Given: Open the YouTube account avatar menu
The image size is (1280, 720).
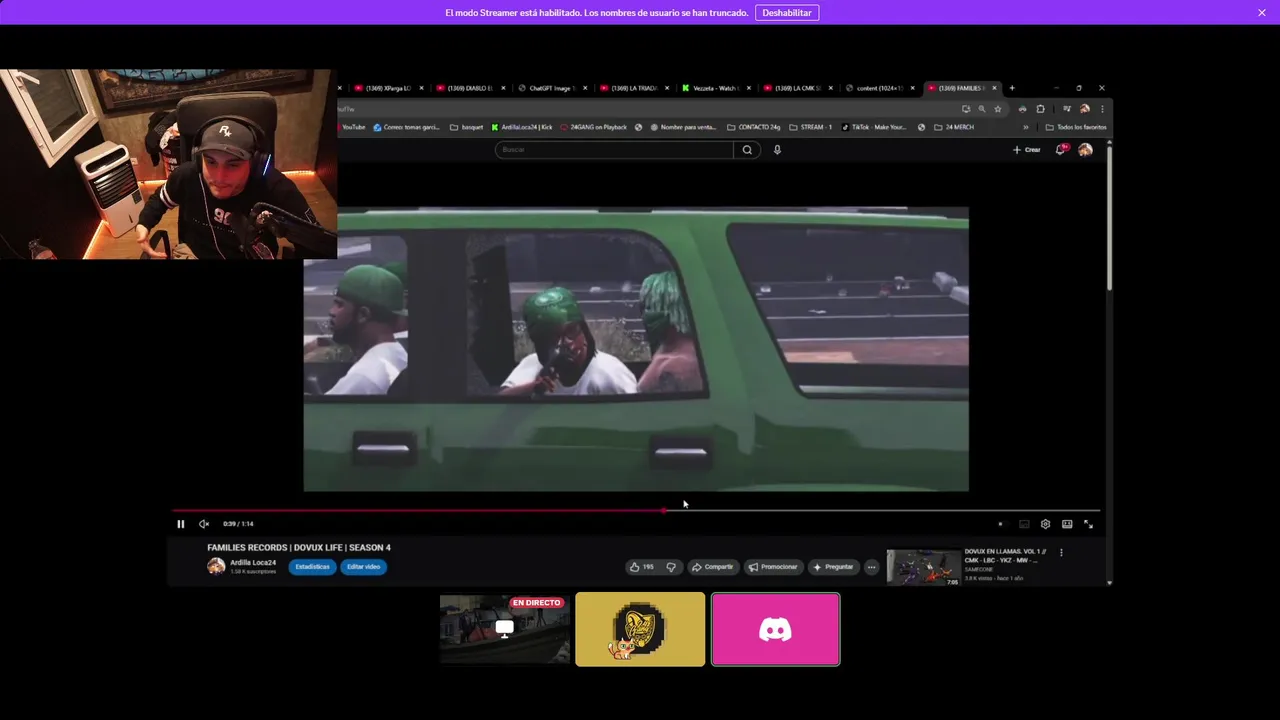Looking at the screenshot, I should click(x=1085, y=150).
